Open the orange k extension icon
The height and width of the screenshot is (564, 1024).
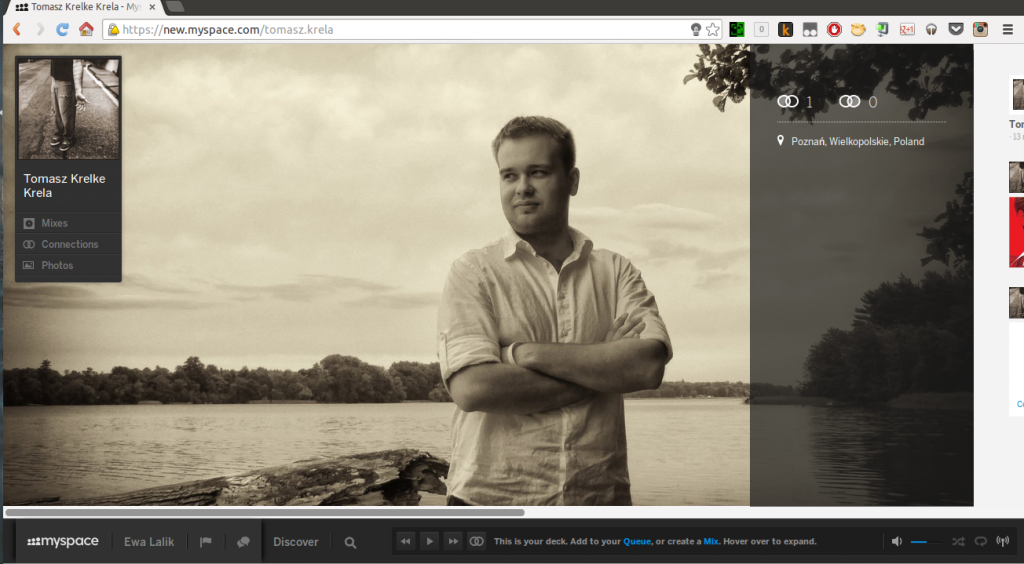coord(786,29)
